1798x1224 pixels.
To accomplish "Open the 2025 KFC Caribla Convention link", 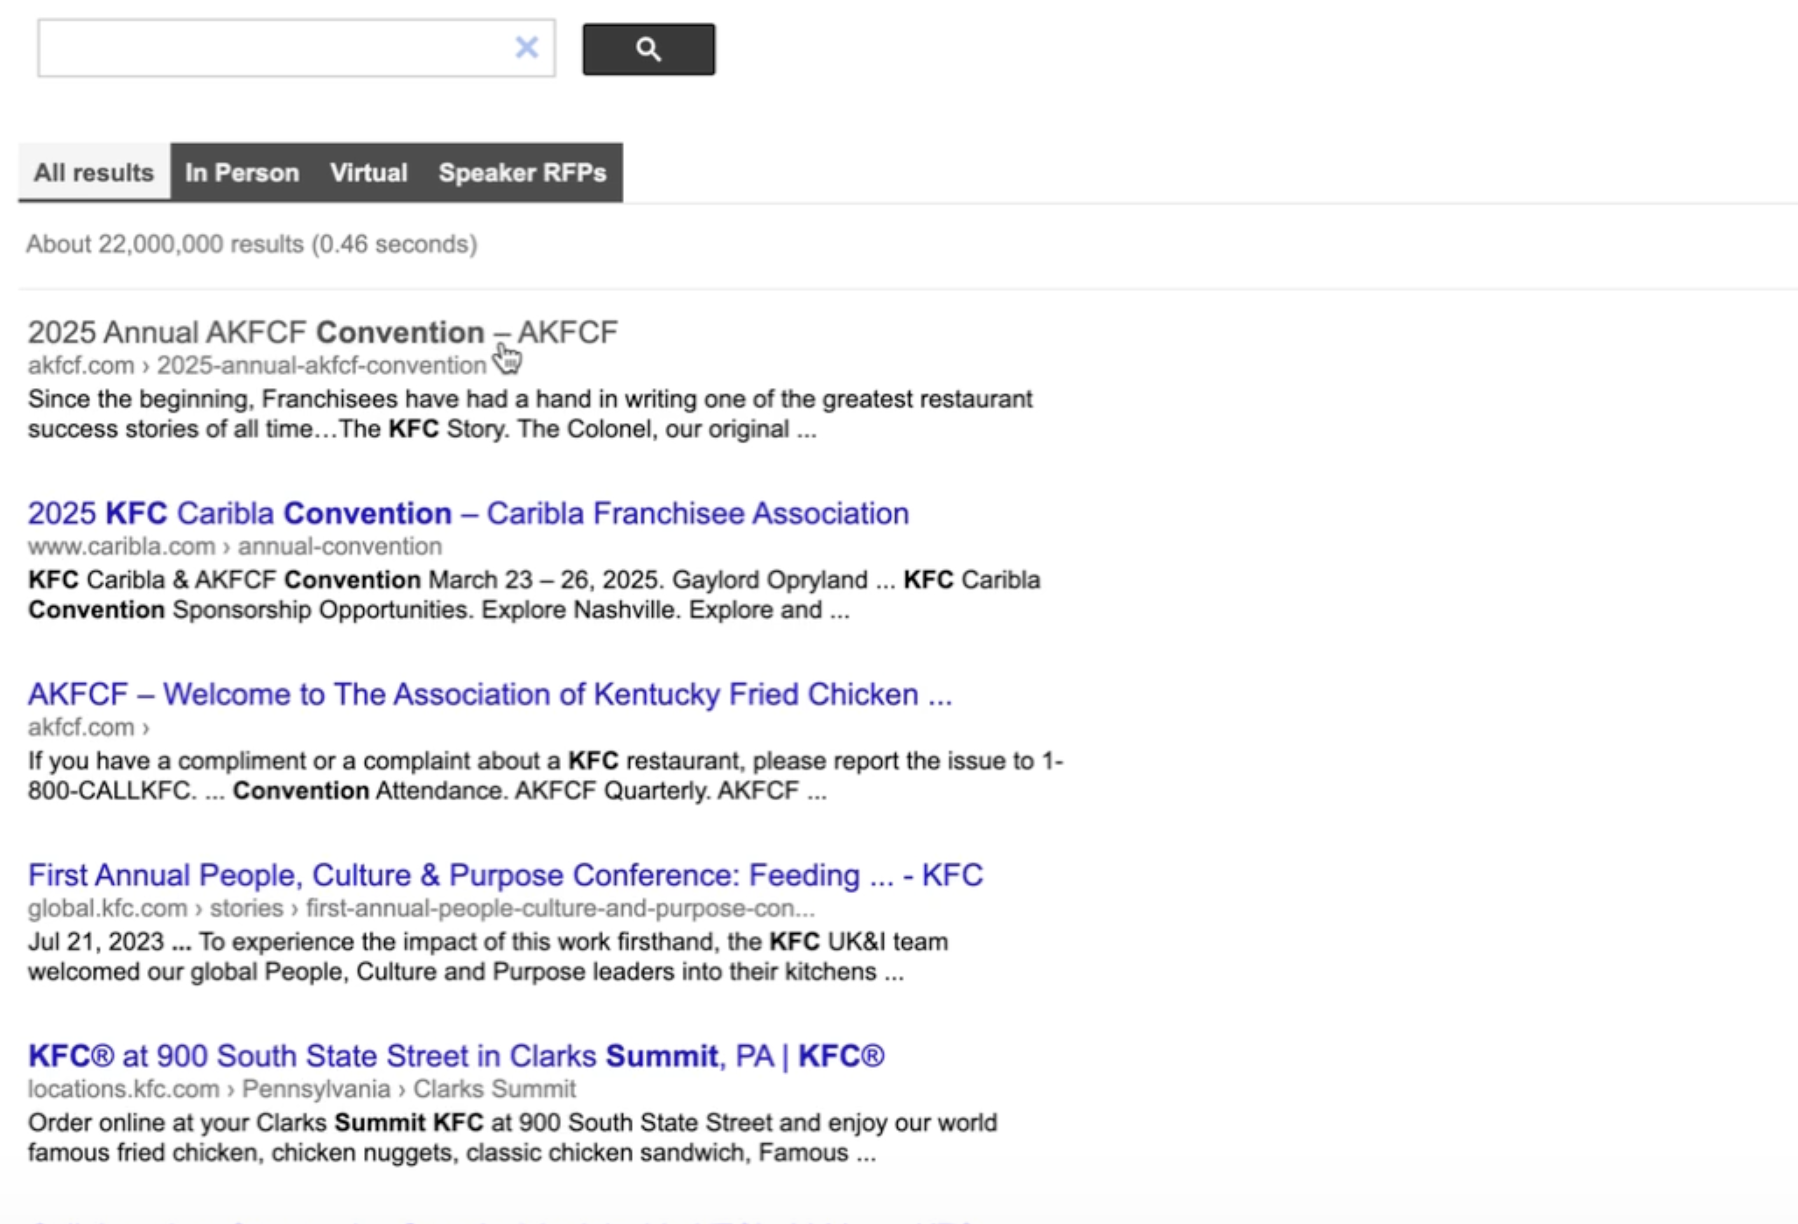I will [x=468, y=513].
